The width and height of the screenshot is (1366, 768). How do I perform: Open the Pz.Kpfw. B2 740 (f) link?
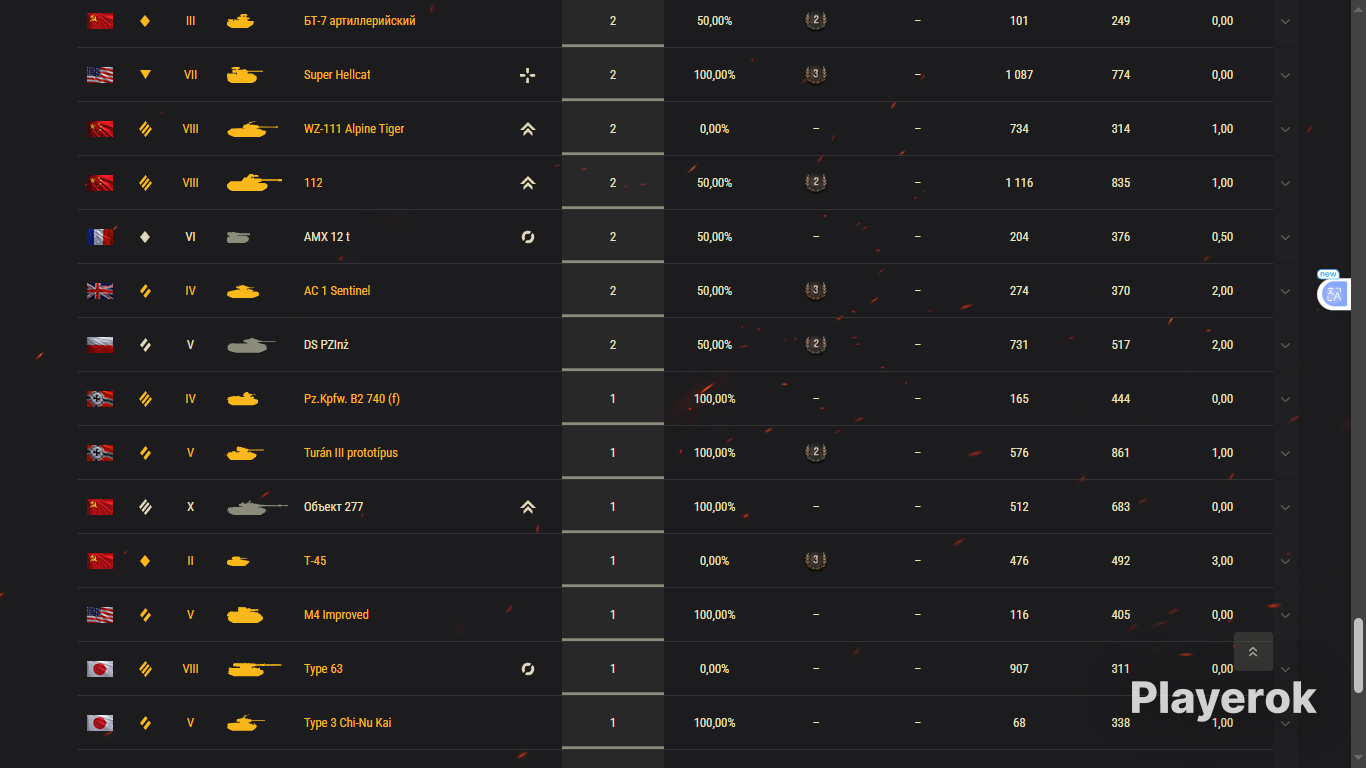tap(351, 399)
